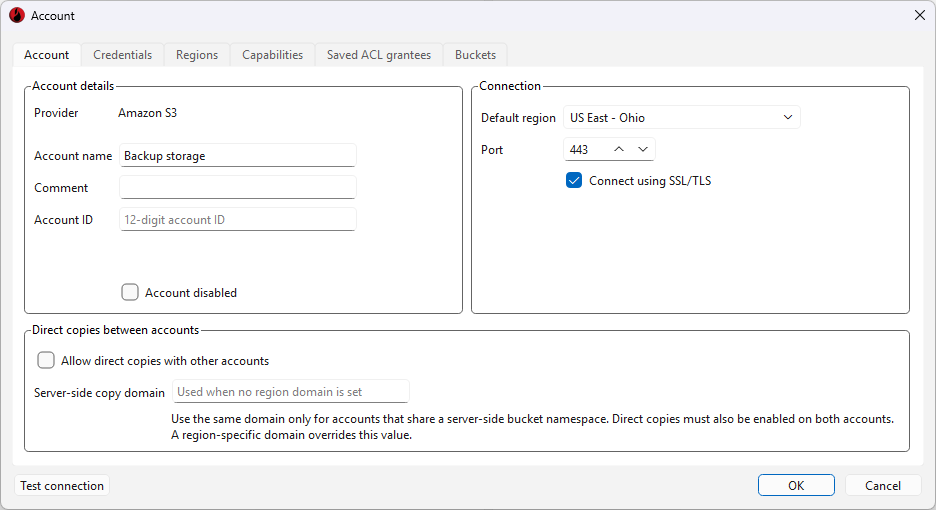Image resolution: width=936 pixels, height=510 pixels.
Task: Confirm with the OK button
Action: (x=796, y=486)
